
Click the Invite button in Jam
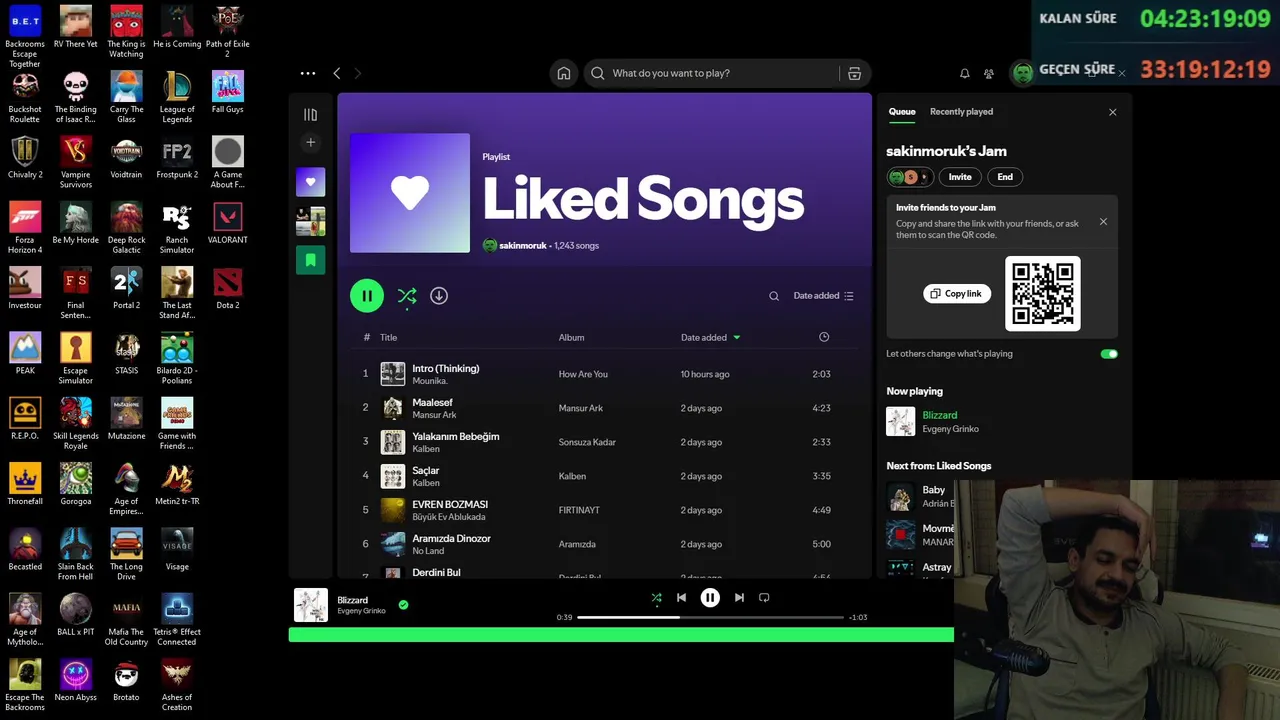click(960, 177)
